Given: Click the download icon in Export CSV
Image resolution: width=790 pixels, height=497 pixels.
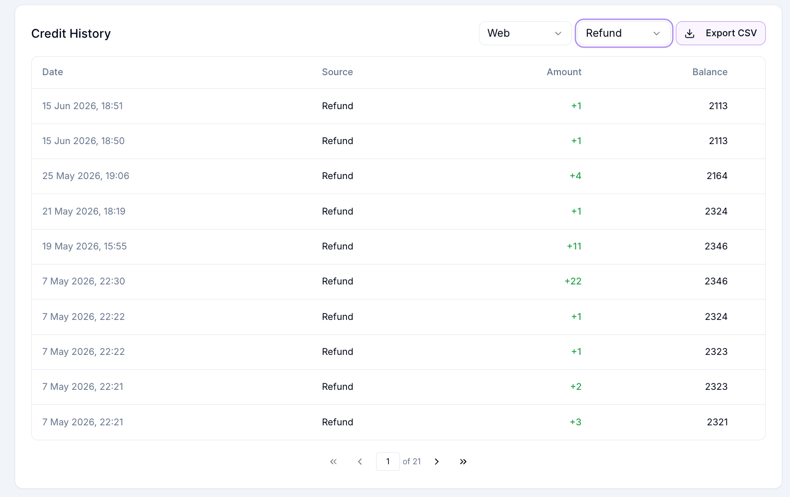Looking at the screenshot, I should [x=690, y=33].
